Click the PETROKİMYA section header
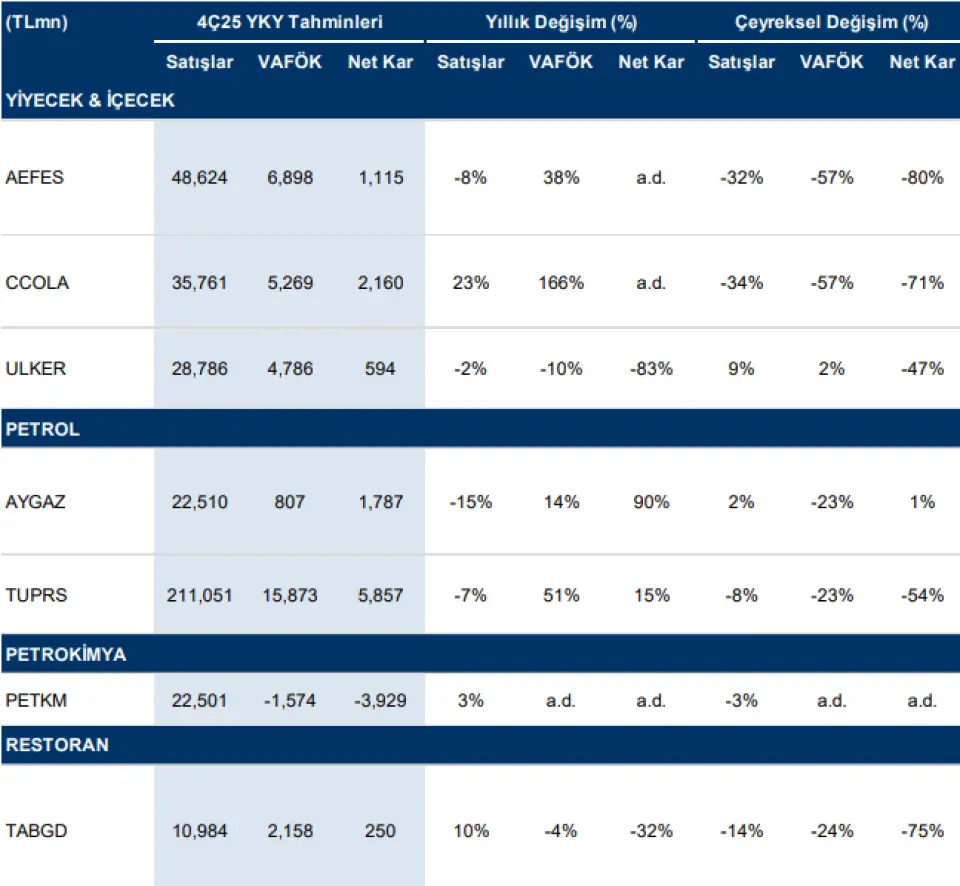The width and height of the screenshot is (960, 886). point(66,655)
